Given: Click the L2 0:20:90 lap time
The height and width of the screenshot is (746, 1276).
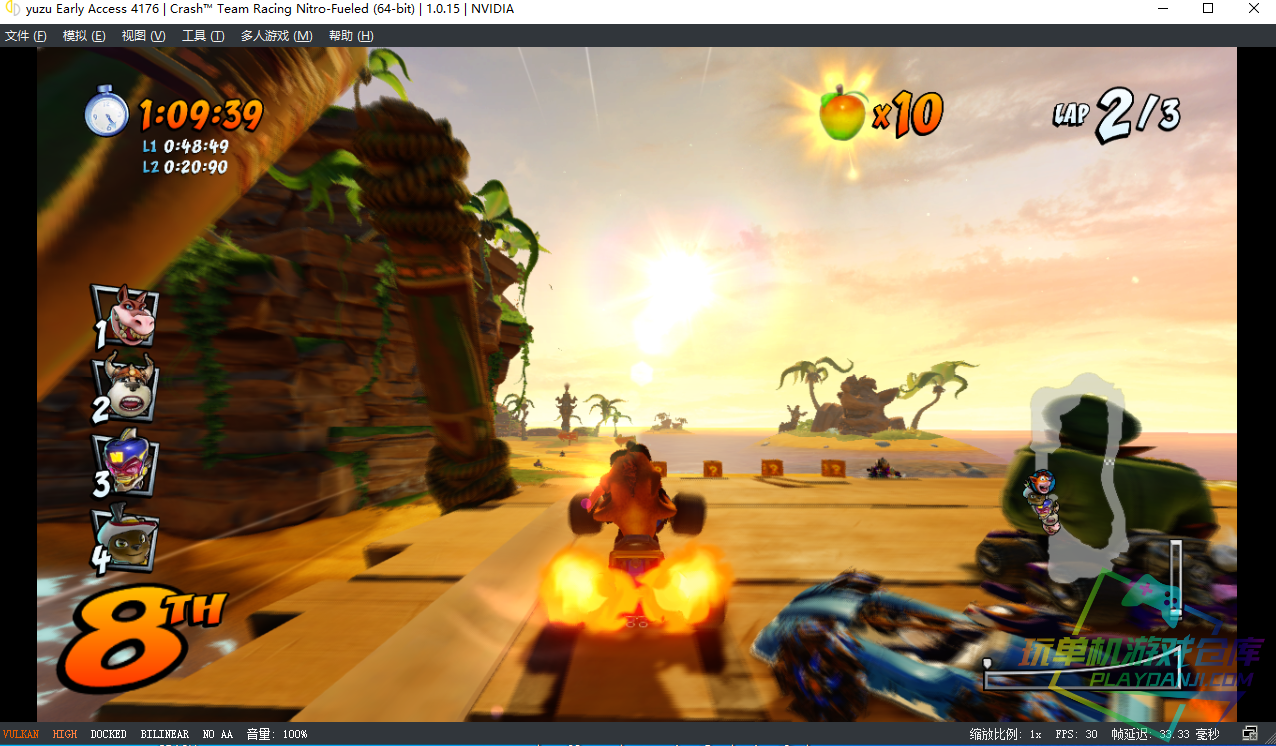Looking at the screenshot, I should click(185, 167).
